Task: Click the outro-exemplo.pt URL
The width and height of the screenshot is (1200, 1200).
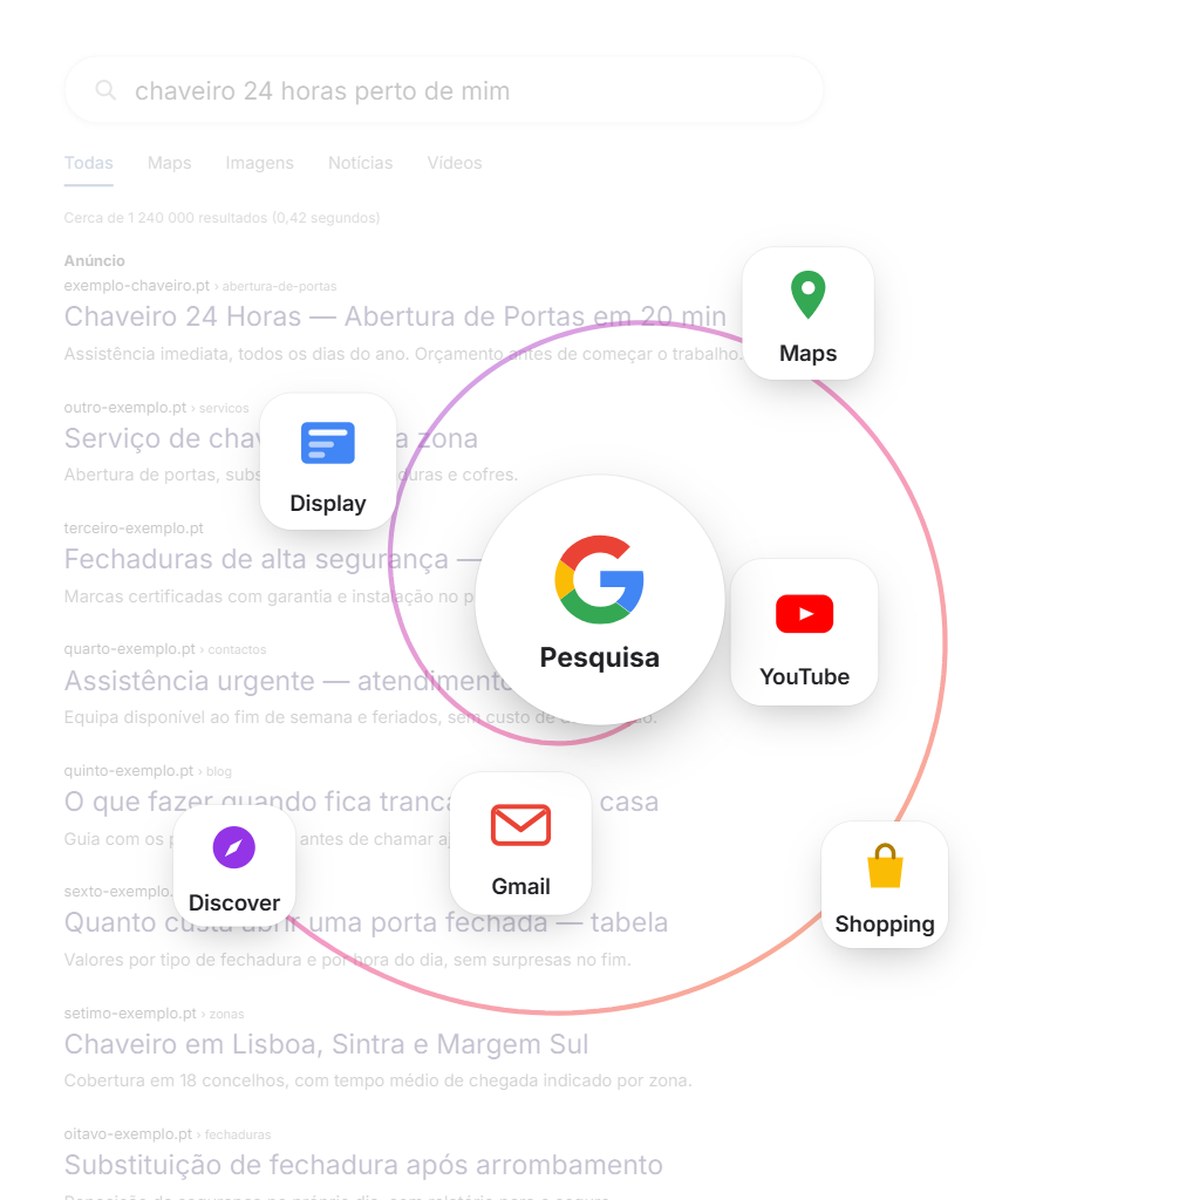Action: [125, 408]
